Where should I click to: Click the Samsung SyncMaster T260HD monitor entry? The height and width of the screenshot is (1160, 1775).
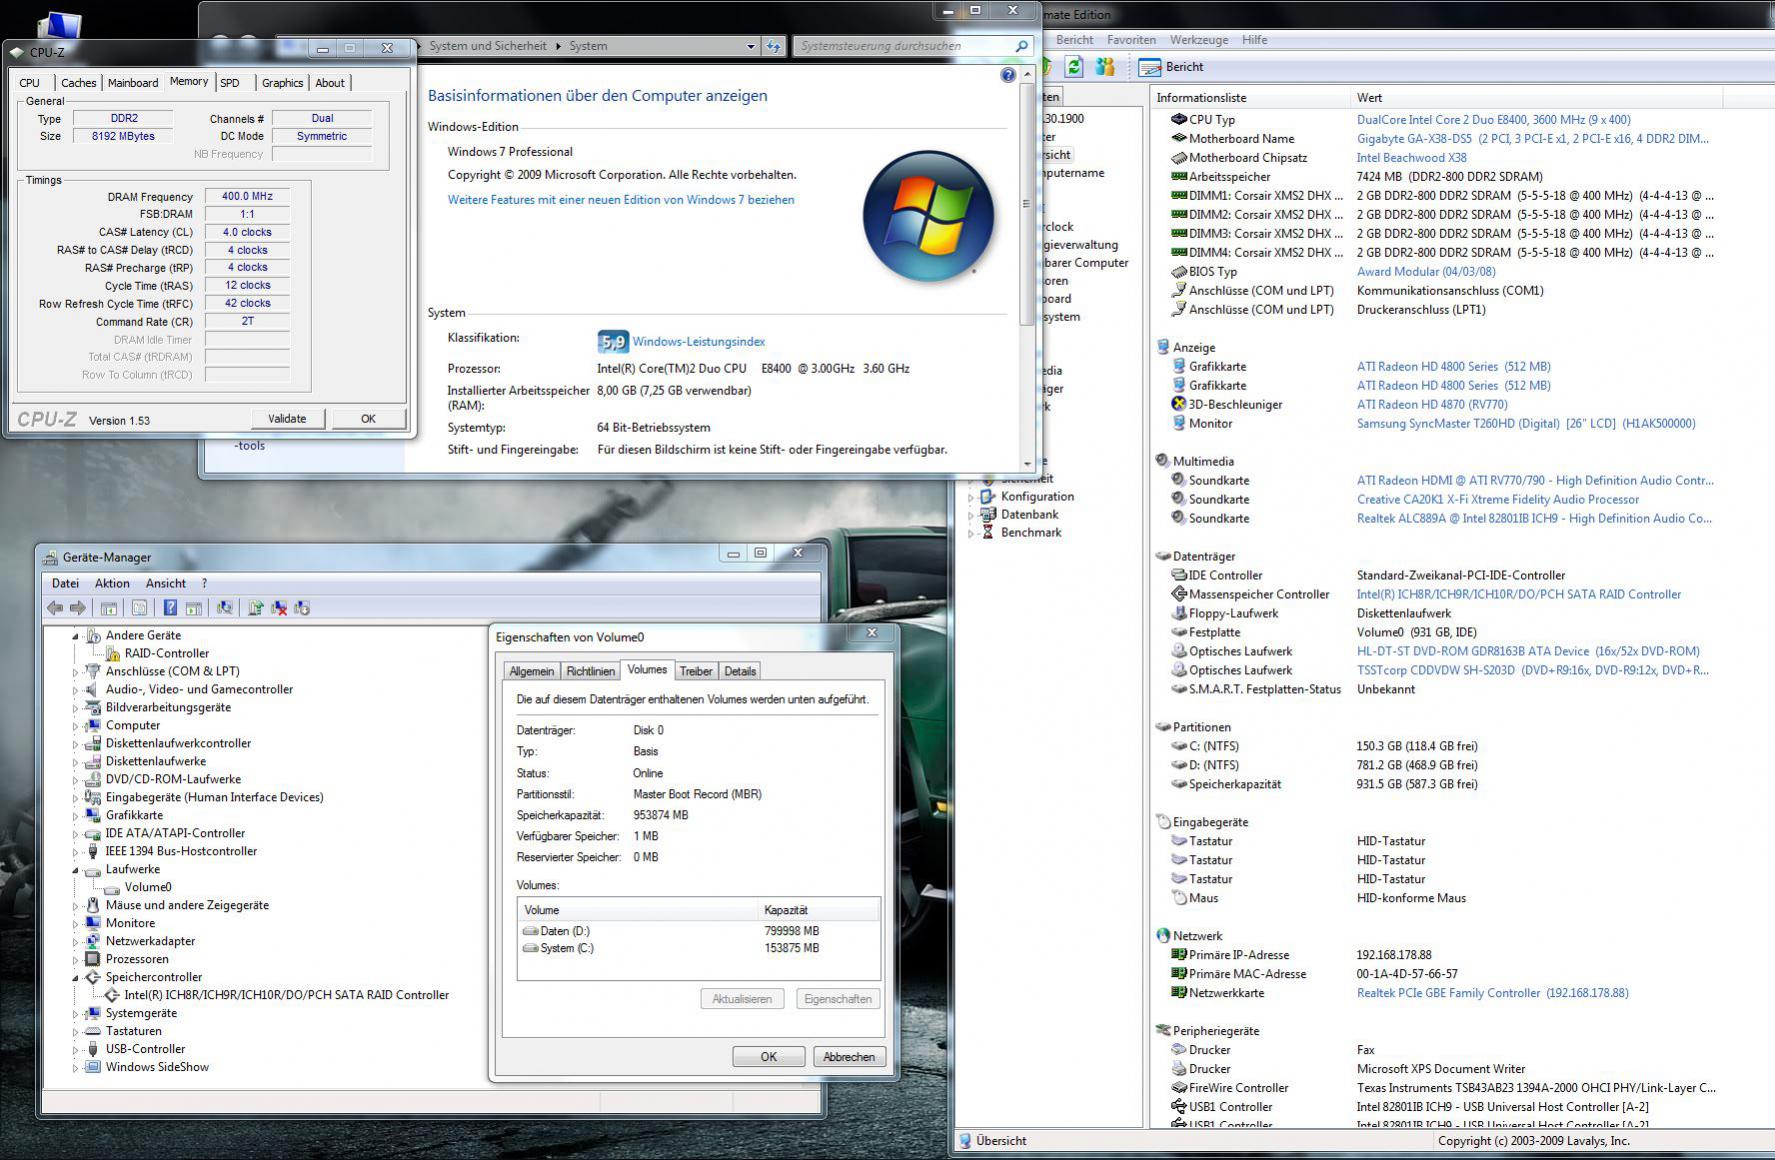click(x=1526, y=424)
